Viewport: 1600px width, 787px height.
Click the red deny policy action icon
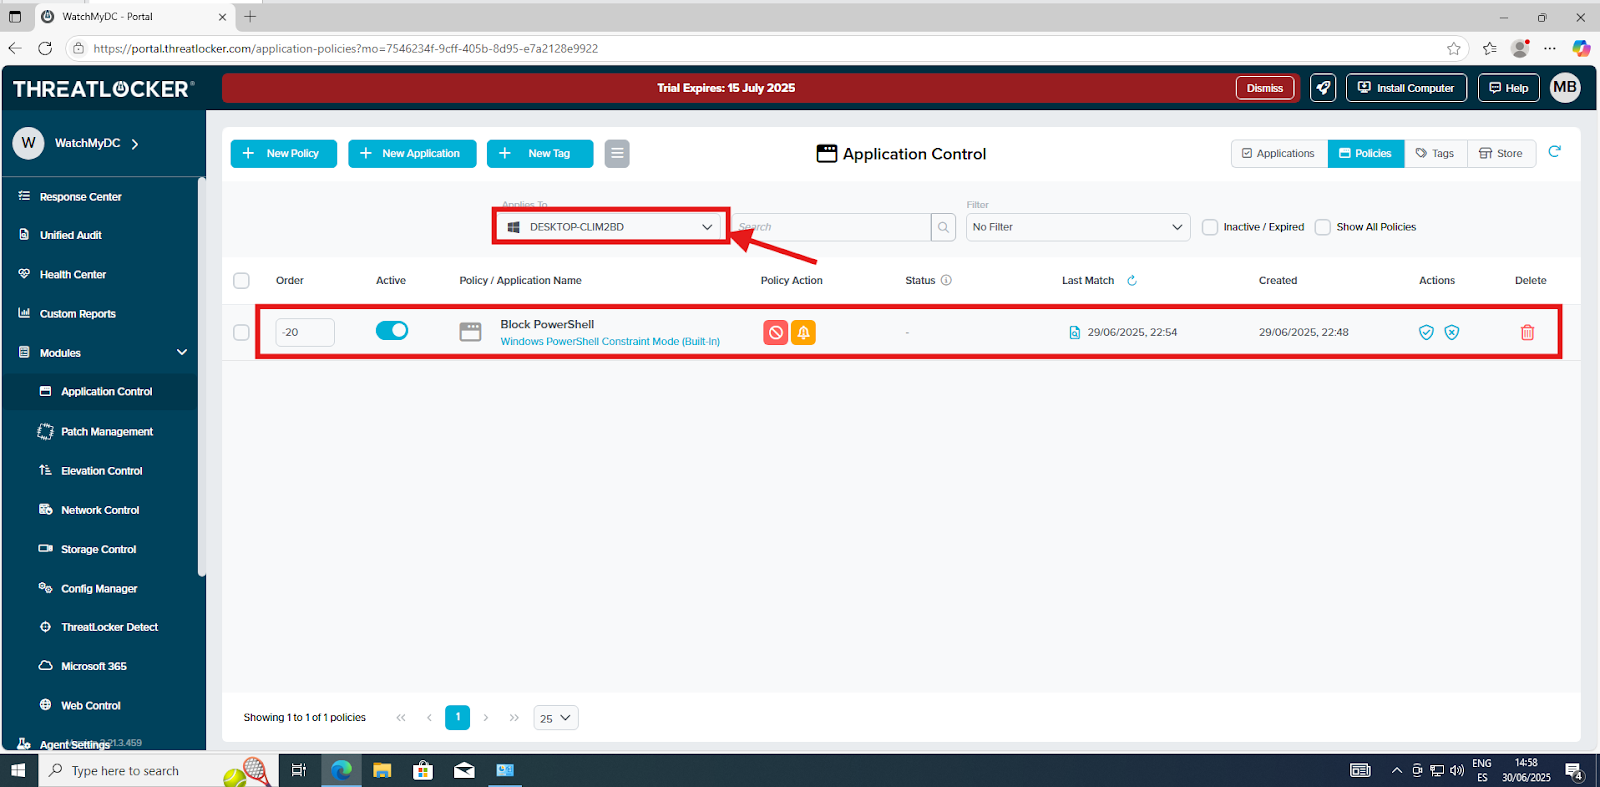tap(775, 332)
